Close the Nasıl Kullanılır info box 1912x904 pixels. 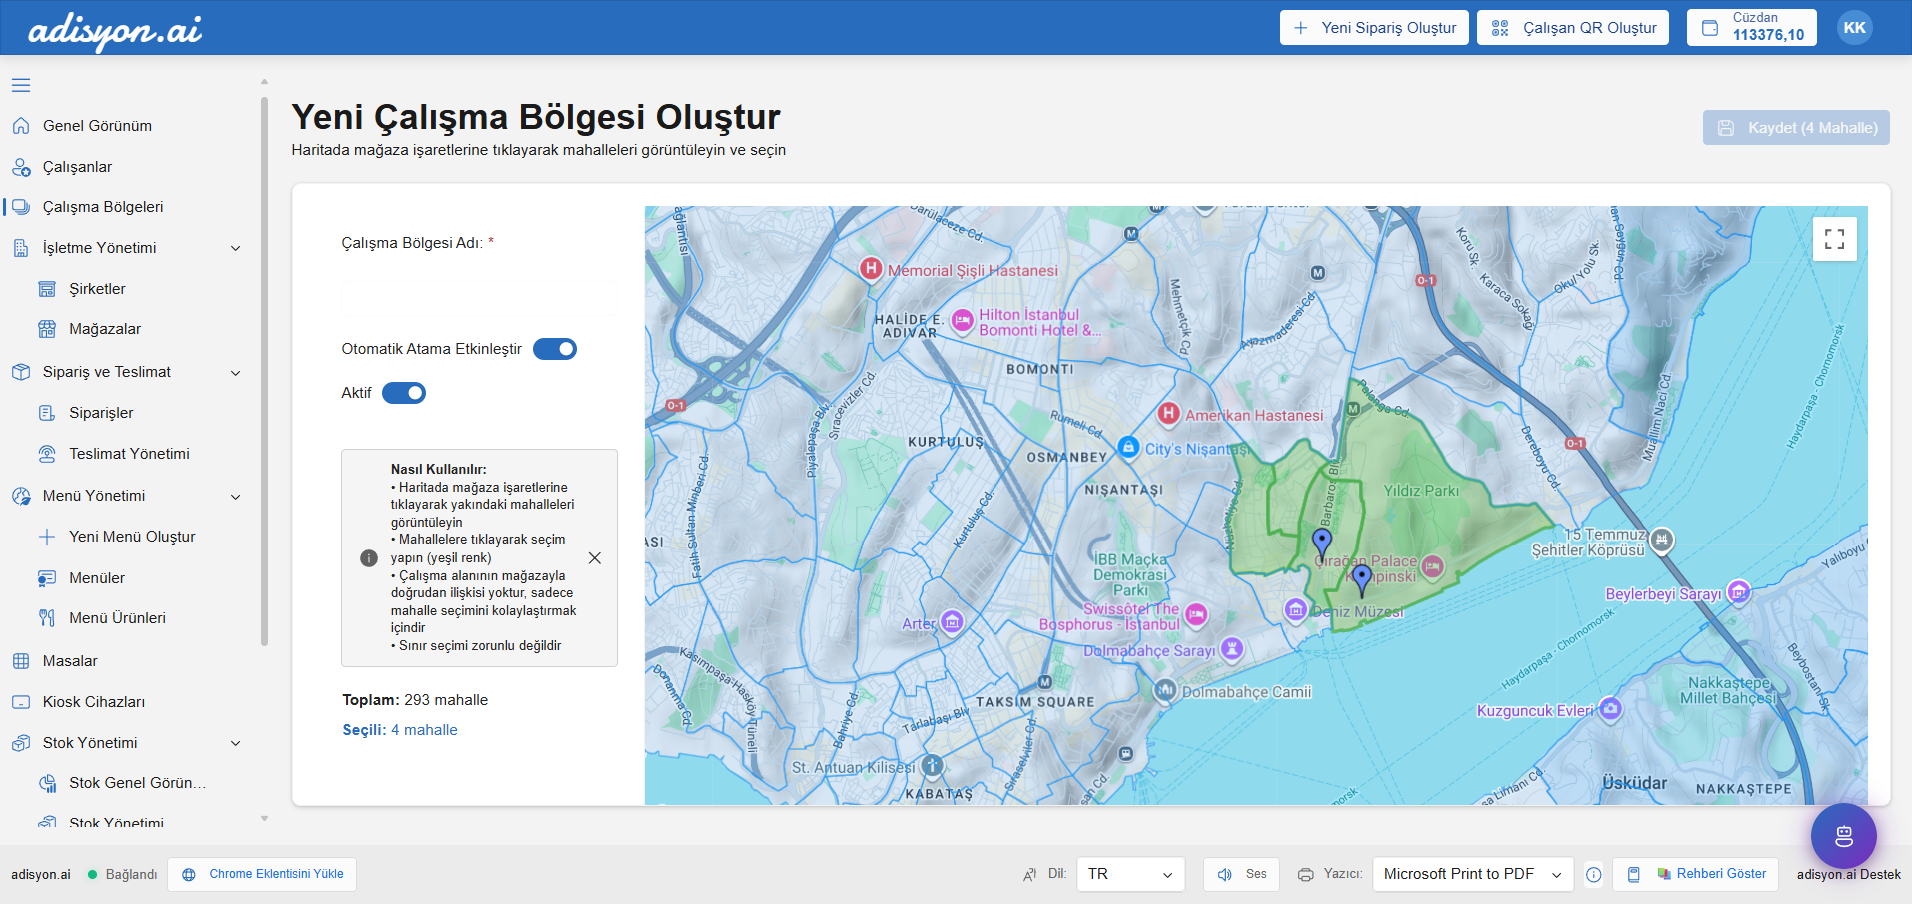595,558
